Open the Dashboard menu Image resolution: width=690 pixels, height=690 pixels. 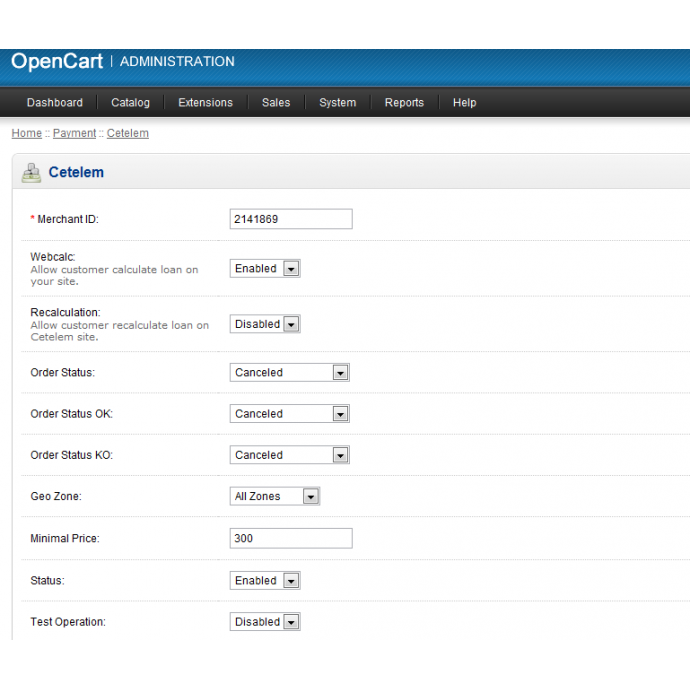pyautogui.click(x=55, y=103)
